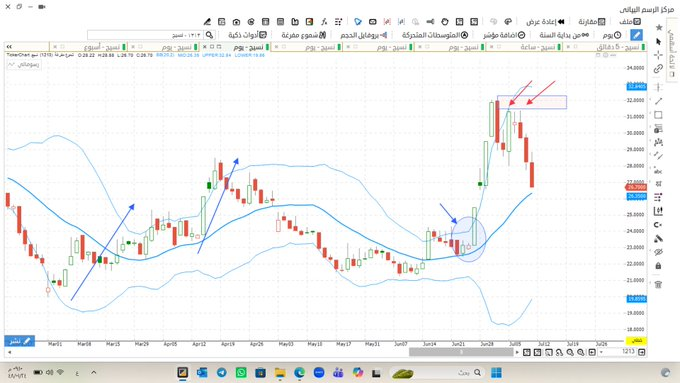Open the يوم interval dropdown
The height and width of the screenshot is (383, 680).
(612, 35)
